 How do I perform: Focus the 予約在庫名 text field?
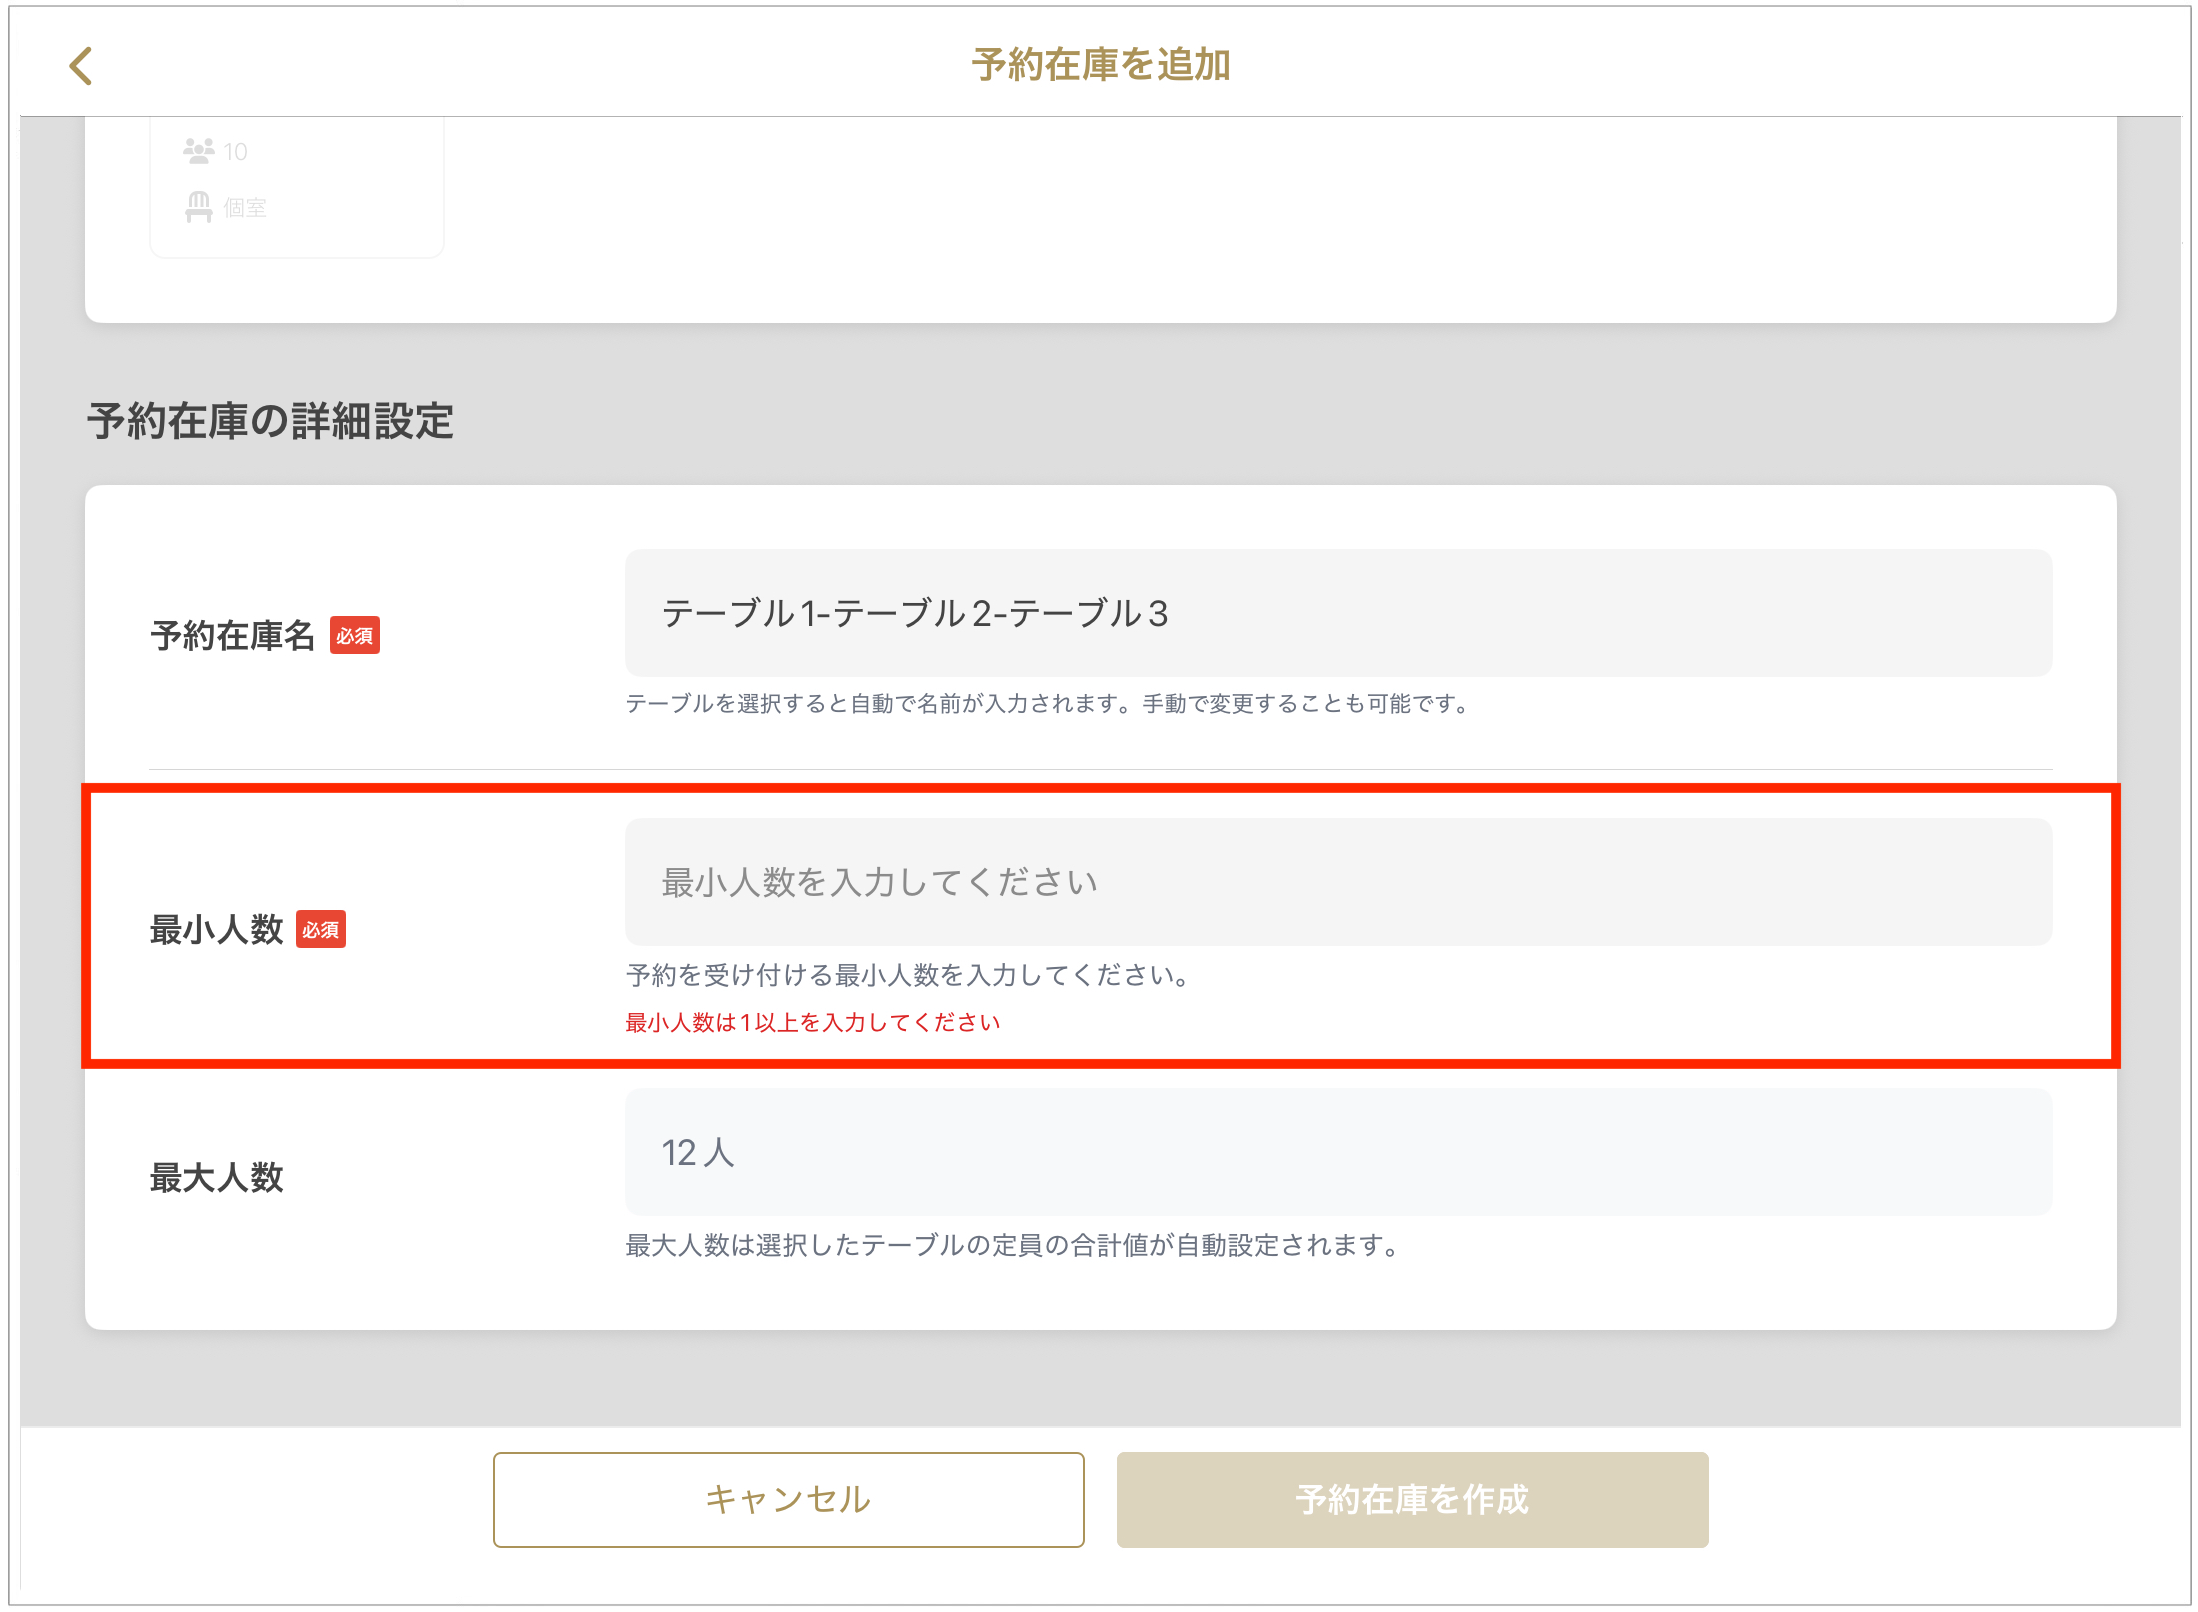click(x=1337, y=613)
